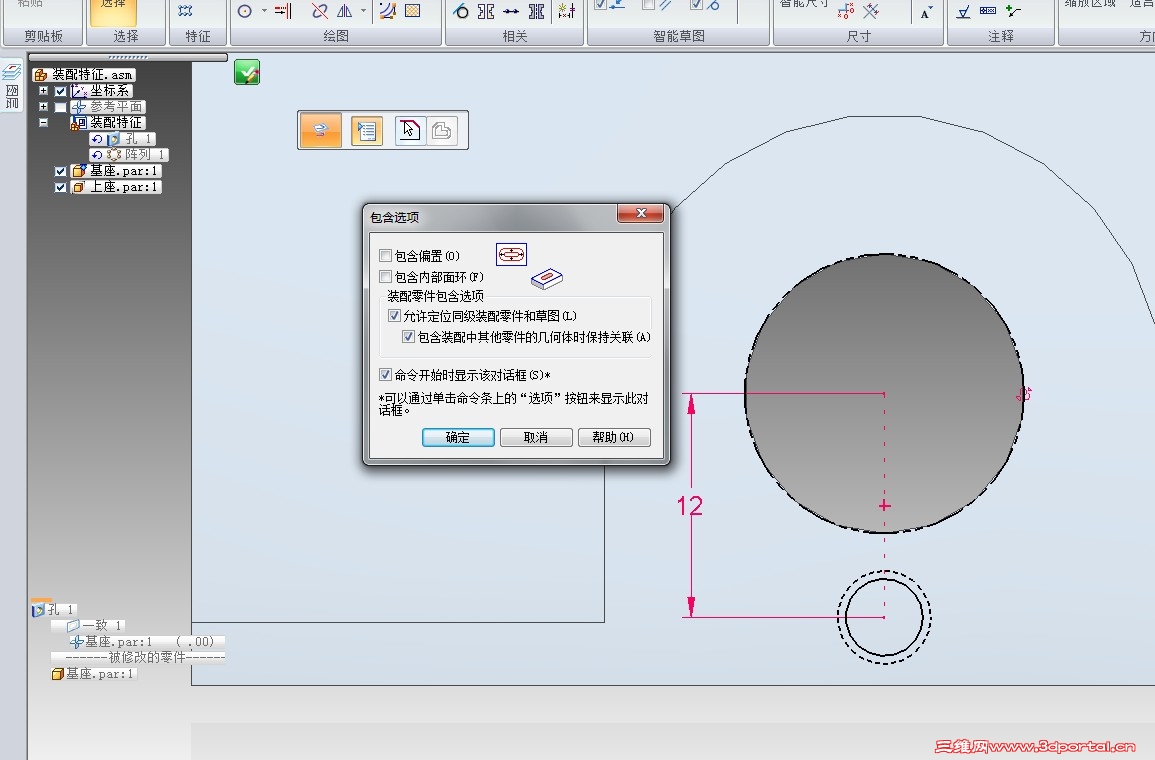Toggle the 包含偏置(O) checkbox
1155x760 pixels.
click(385, 256)
